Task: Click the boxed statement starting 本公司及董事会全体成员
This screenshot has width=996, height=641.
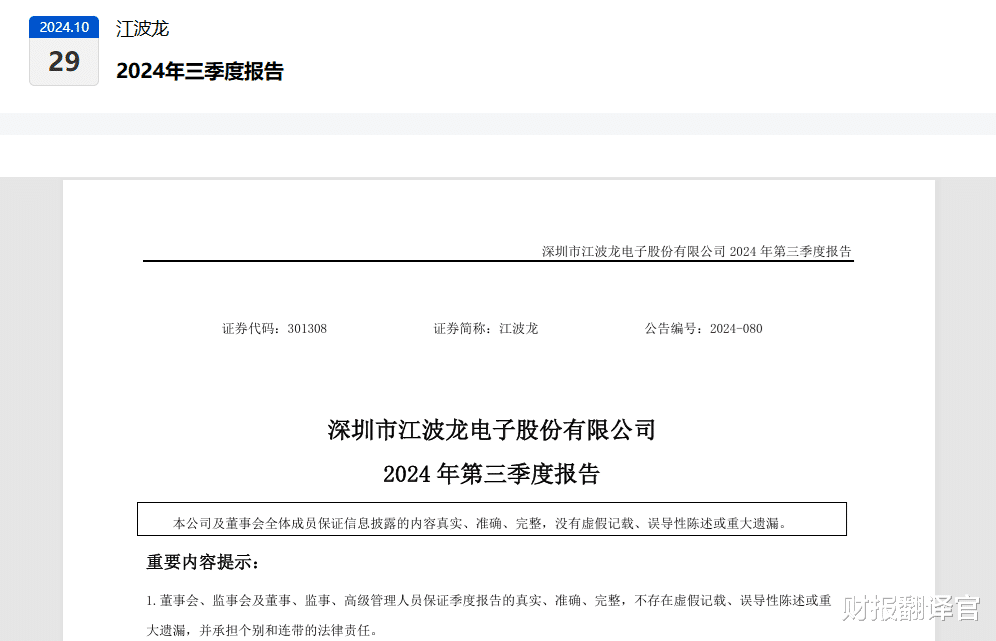Action: tap(492, 519)
